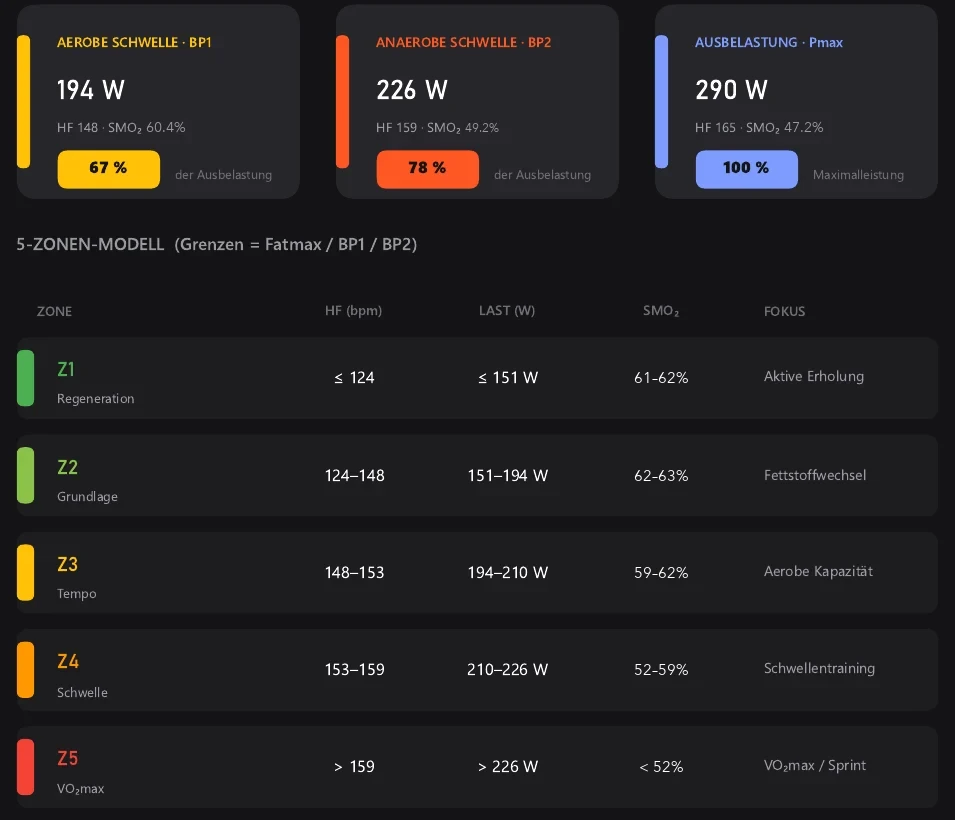Select the yellow Z3 zone color bar

point(26,572)
